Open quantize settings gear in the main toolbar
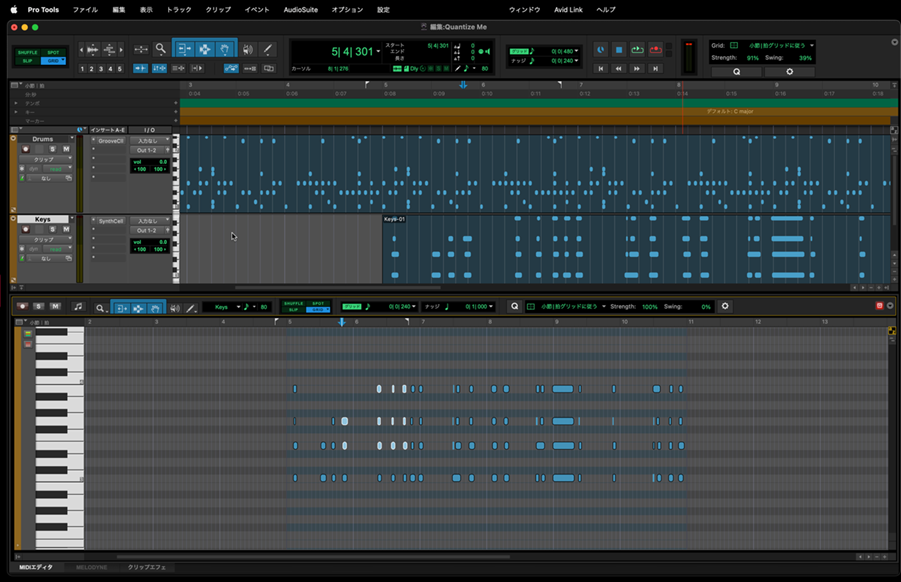This screenshot has height=582, width=901. point(790,72)
